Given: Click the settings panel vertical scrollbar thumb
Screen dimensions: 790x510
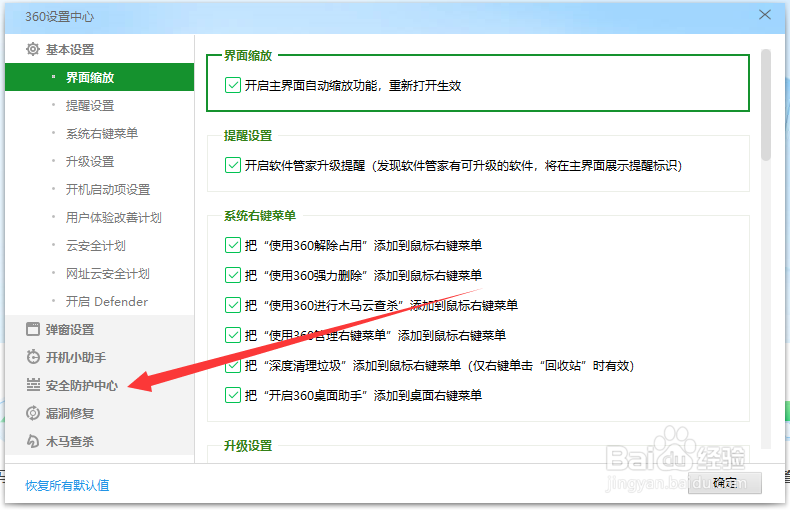Looking at the screenshot, I should (766, 105).
